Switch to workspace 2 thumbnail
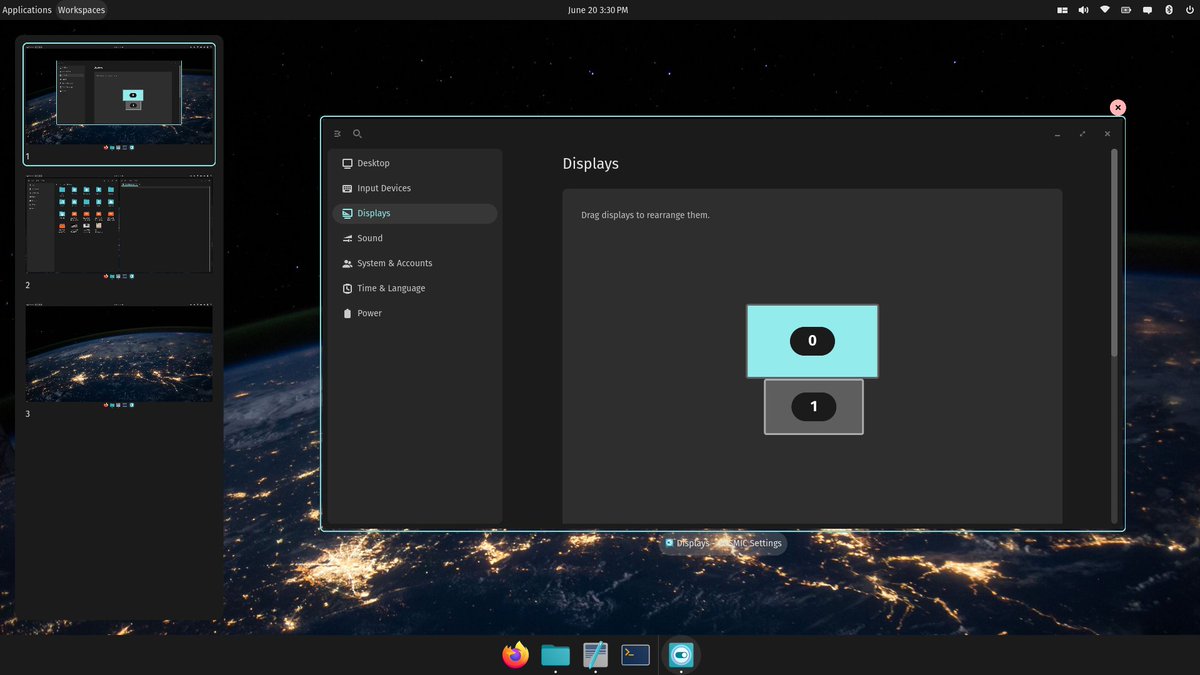The image size is (1200, 675). 119,225
